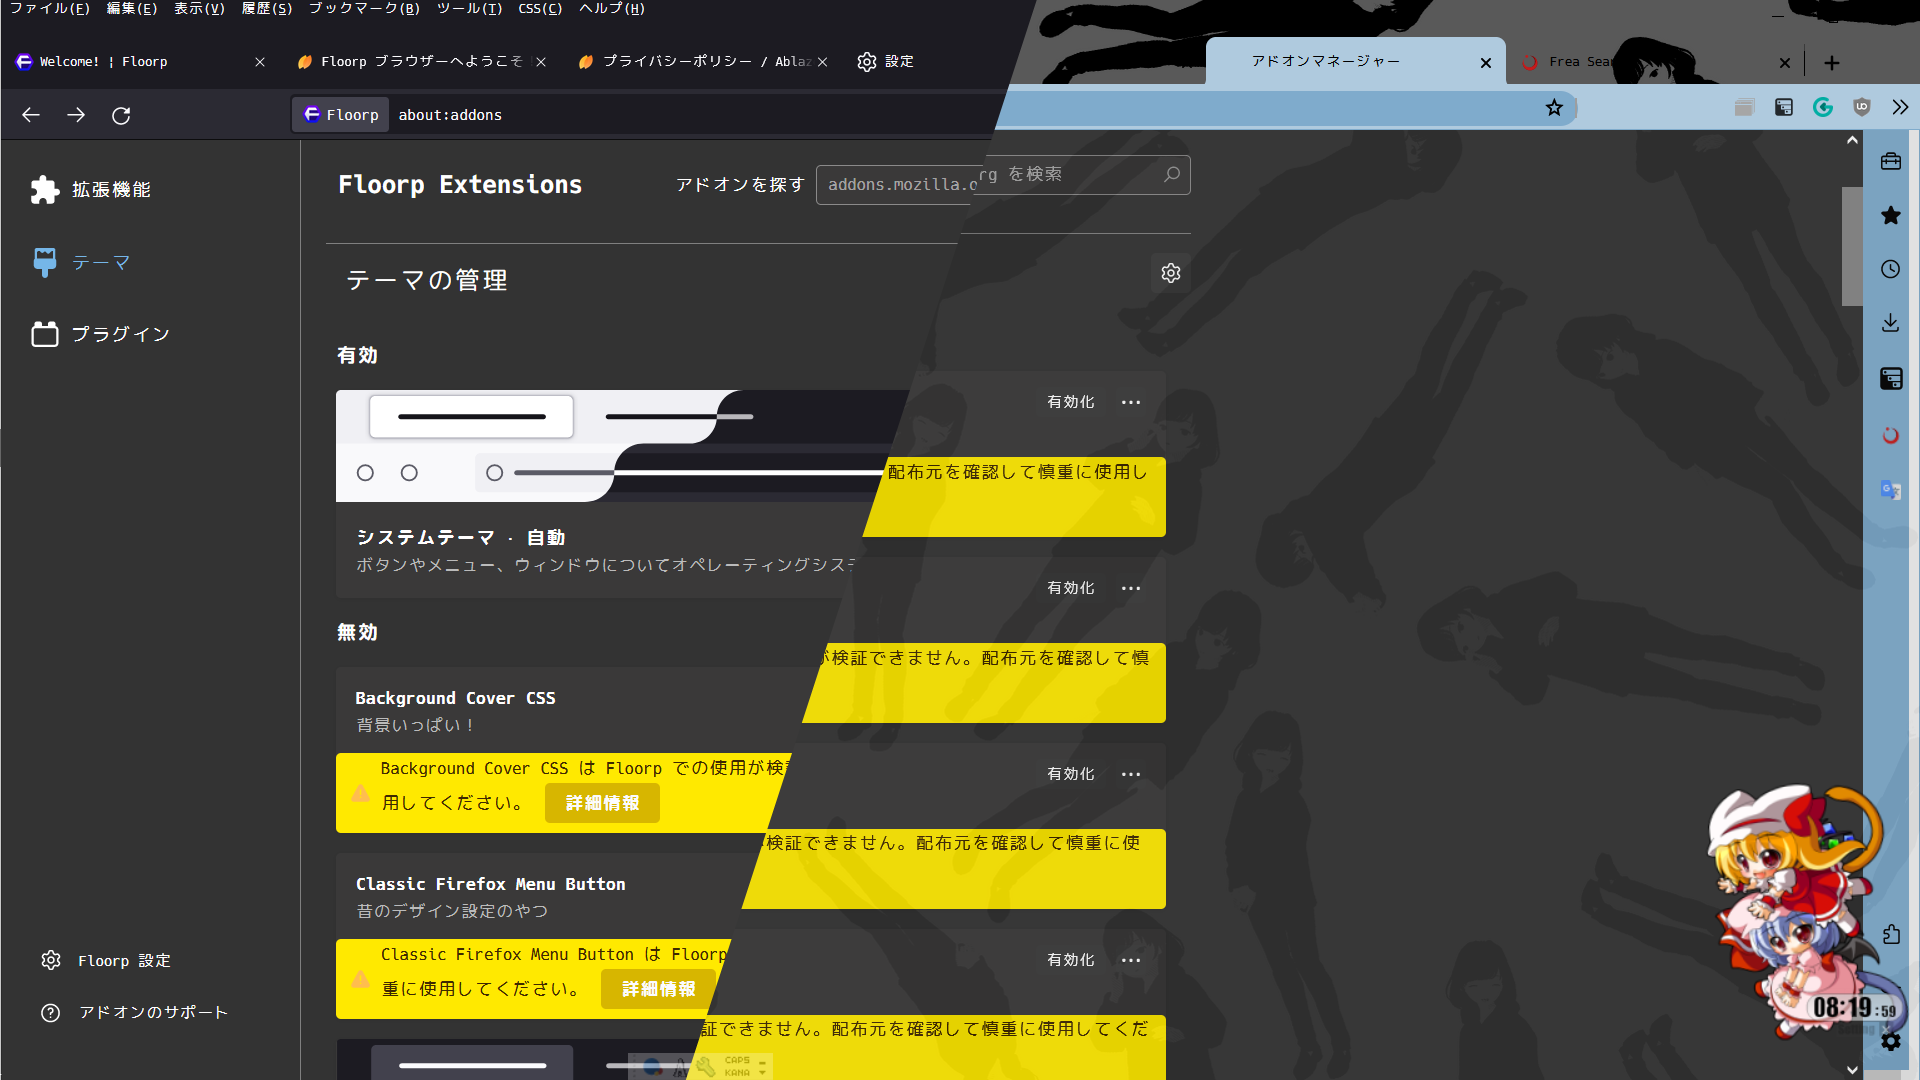Open the テーマ (Themes) panel icon

point(44,262)
